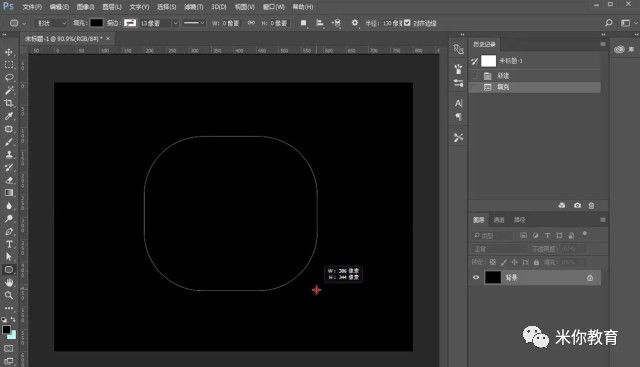Toggle the align edges checkbox

(x=407, y=23)
